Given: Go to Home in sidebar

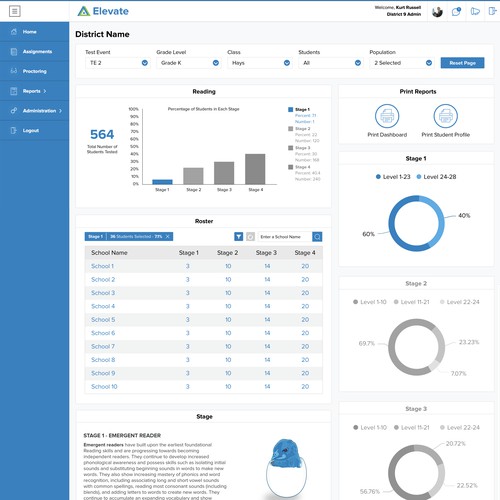Looking at the screenshot, I should click(35, 32).
